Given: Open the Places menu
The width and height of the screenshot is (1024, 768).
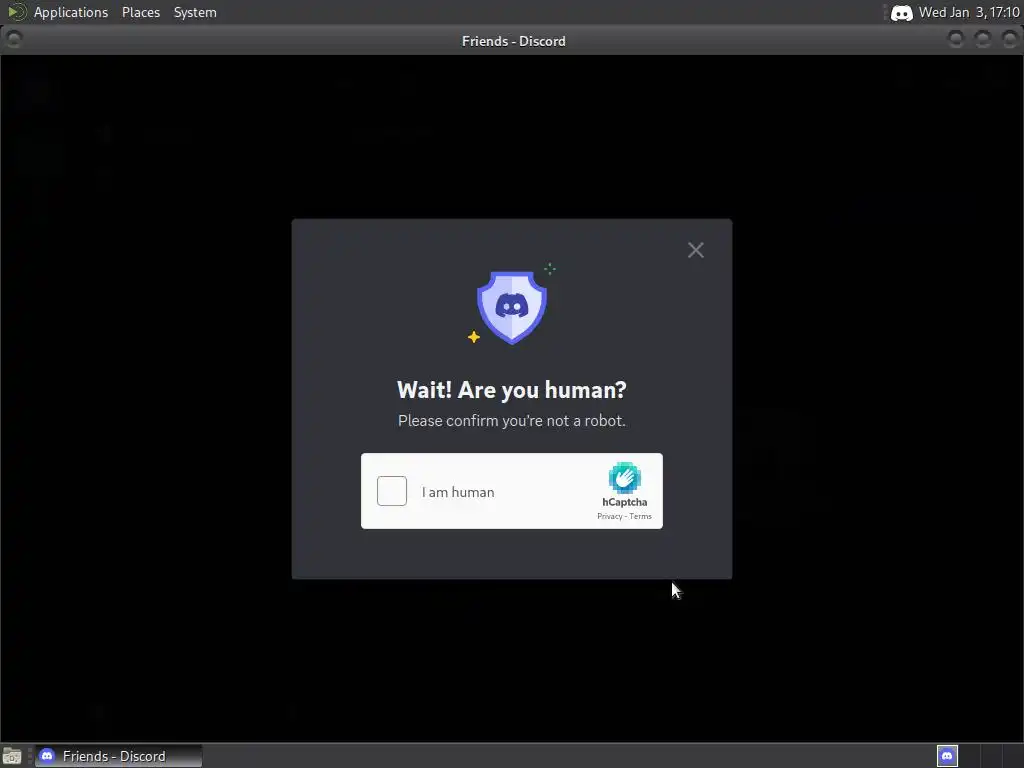Looking at the screenshot, I should [x=140, y=12].
